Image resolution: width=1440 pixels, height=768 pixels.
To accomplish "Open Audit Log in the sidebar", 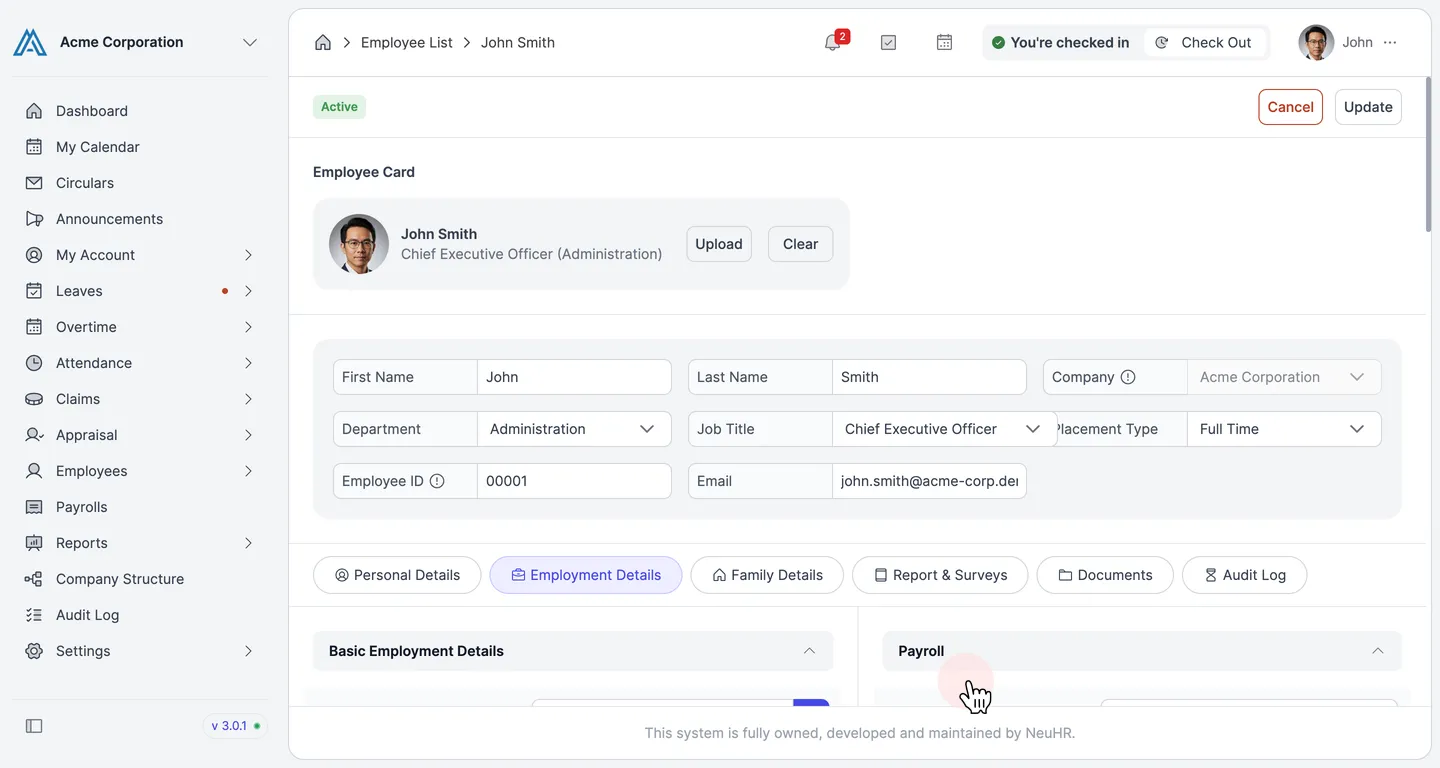I will coord(87,615).
